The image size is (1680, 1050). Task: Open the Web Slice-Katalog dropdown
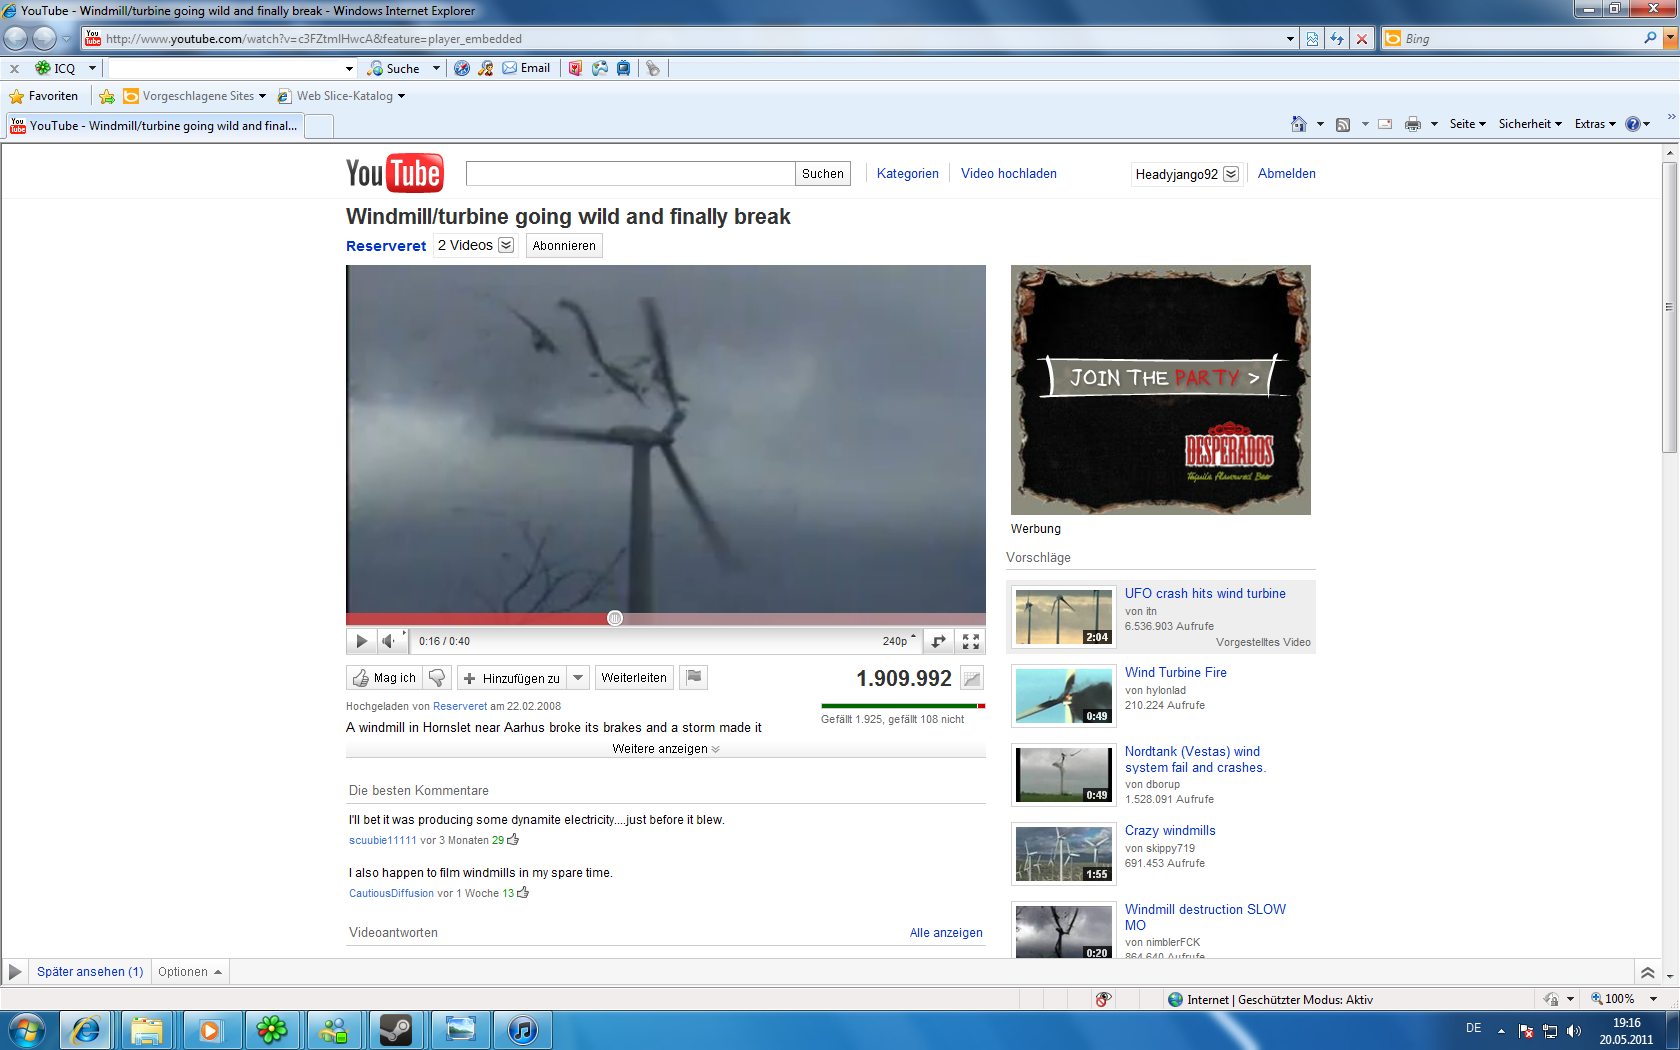(x=341, y=96)
